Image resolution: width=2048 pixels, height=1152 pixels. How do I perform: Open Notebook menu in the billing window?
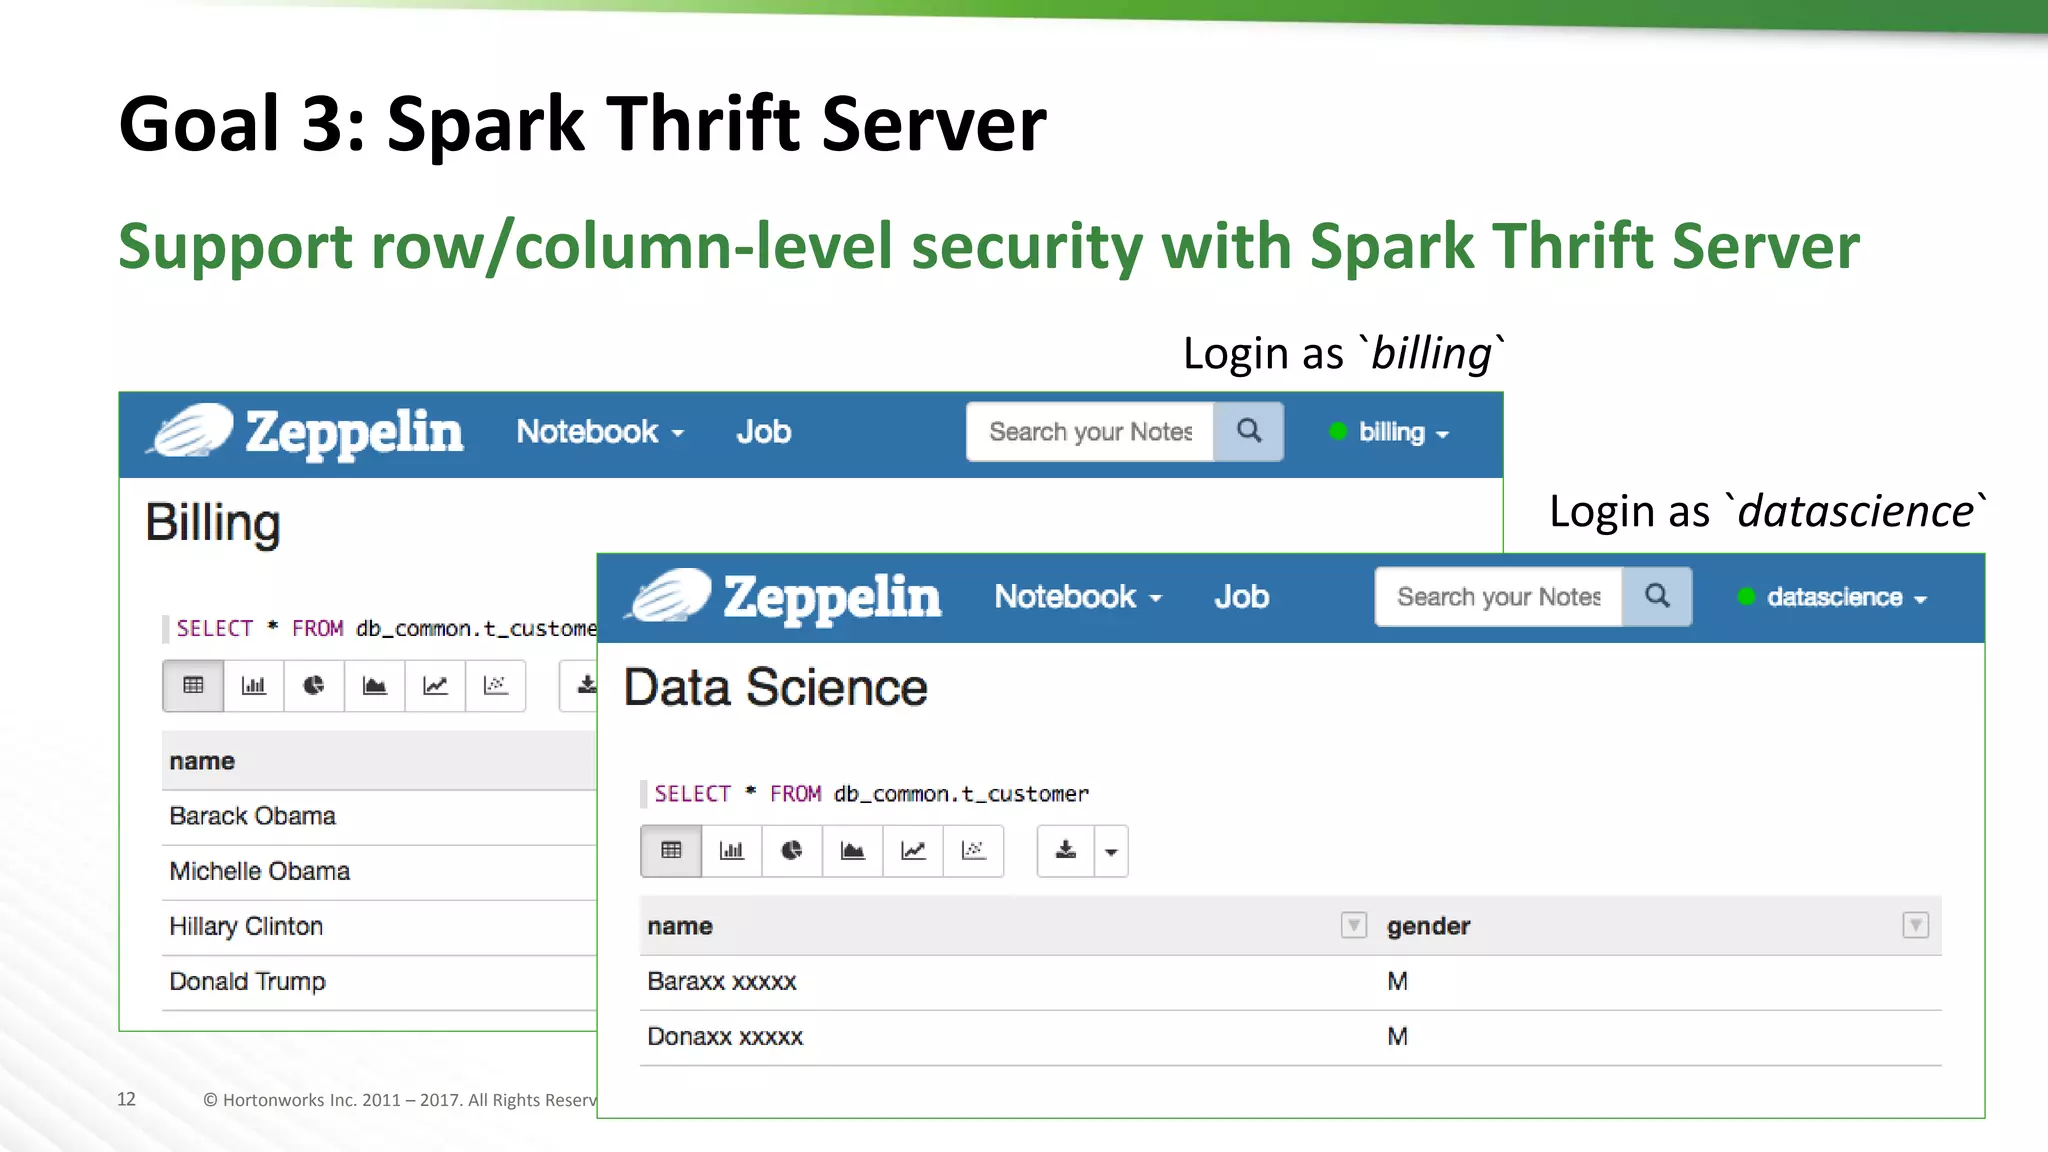point(600,432)
